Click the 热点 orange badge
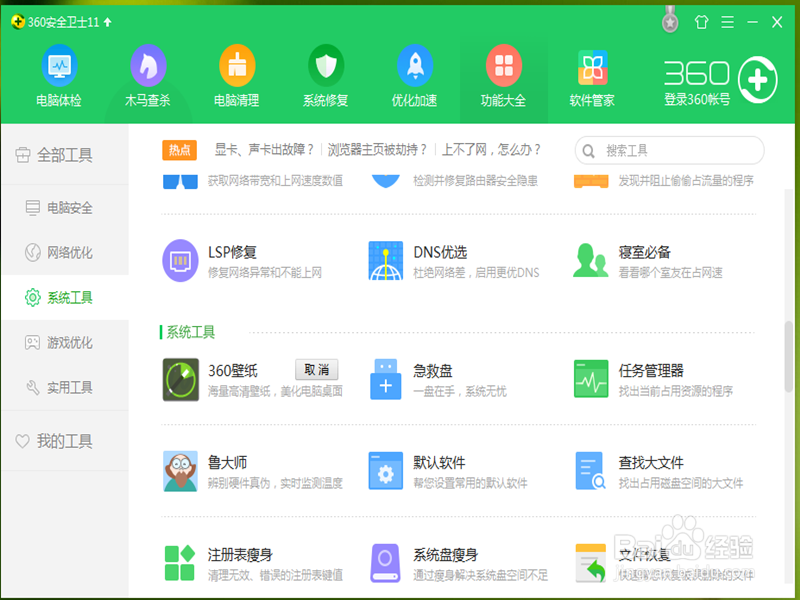The height and width of the screenshot is (600, 800). (180, 150)
